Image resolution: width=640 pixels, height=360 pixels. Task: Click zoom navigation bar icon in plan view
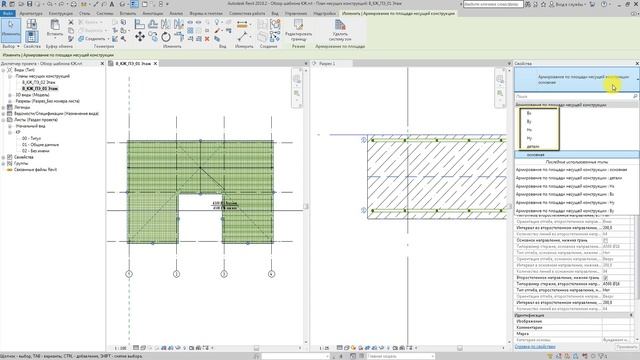pyautogui.click(x=297, y=93)
